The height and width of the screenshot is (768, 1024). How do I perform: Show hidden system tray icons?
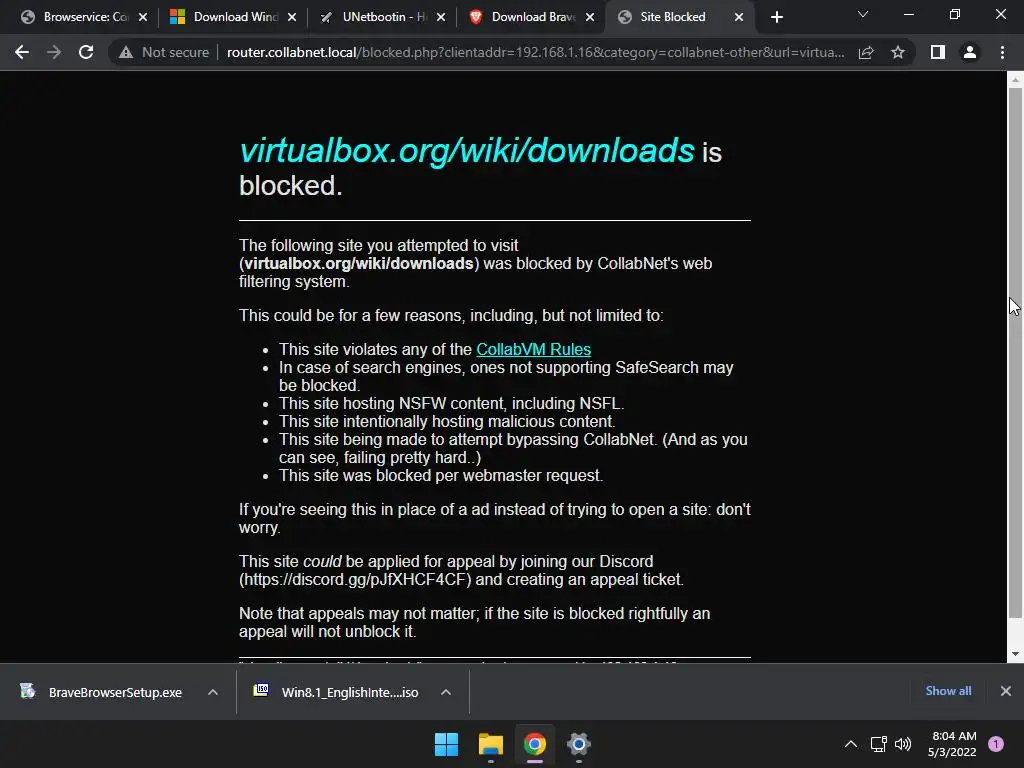[851, 744]
